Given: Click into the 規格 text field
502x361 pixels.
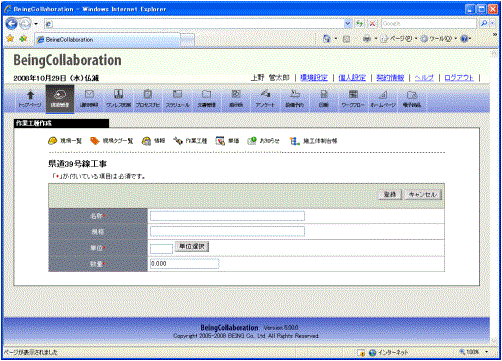Looking at the screenshot, I should click(x=227, y=231).
